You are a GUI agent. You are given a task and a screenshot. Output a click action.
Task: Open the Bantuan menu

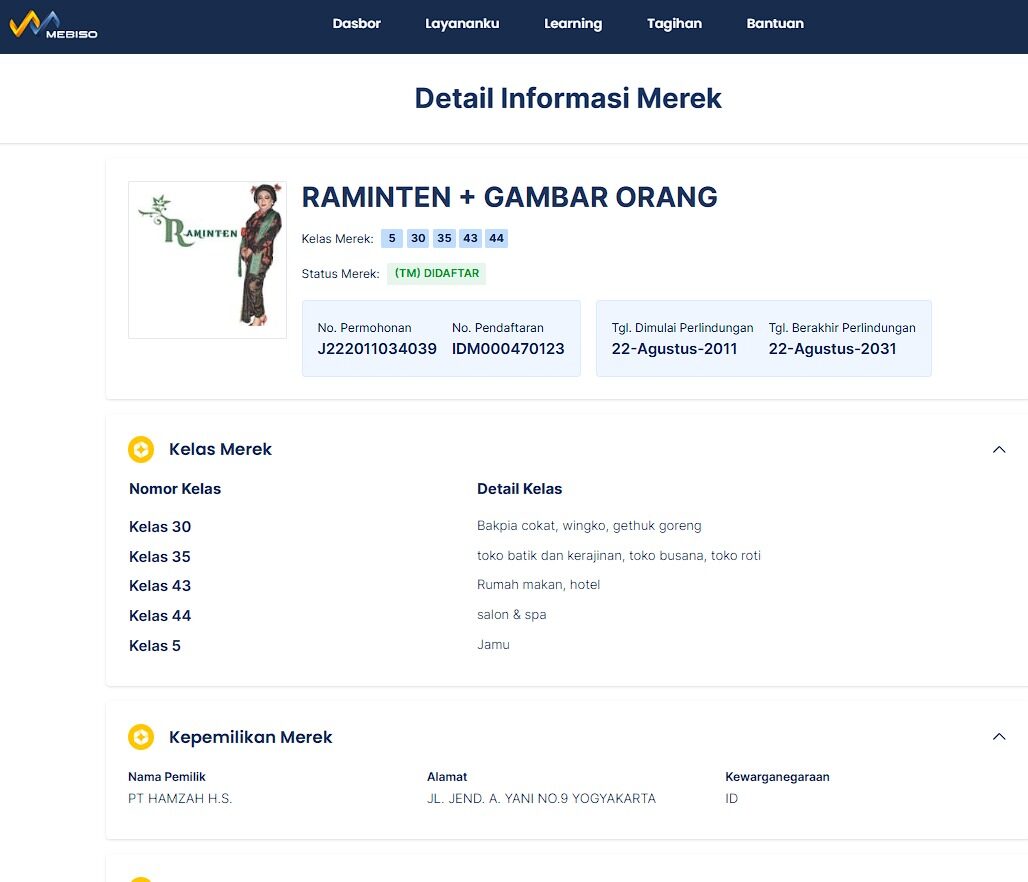pos(775,24)
